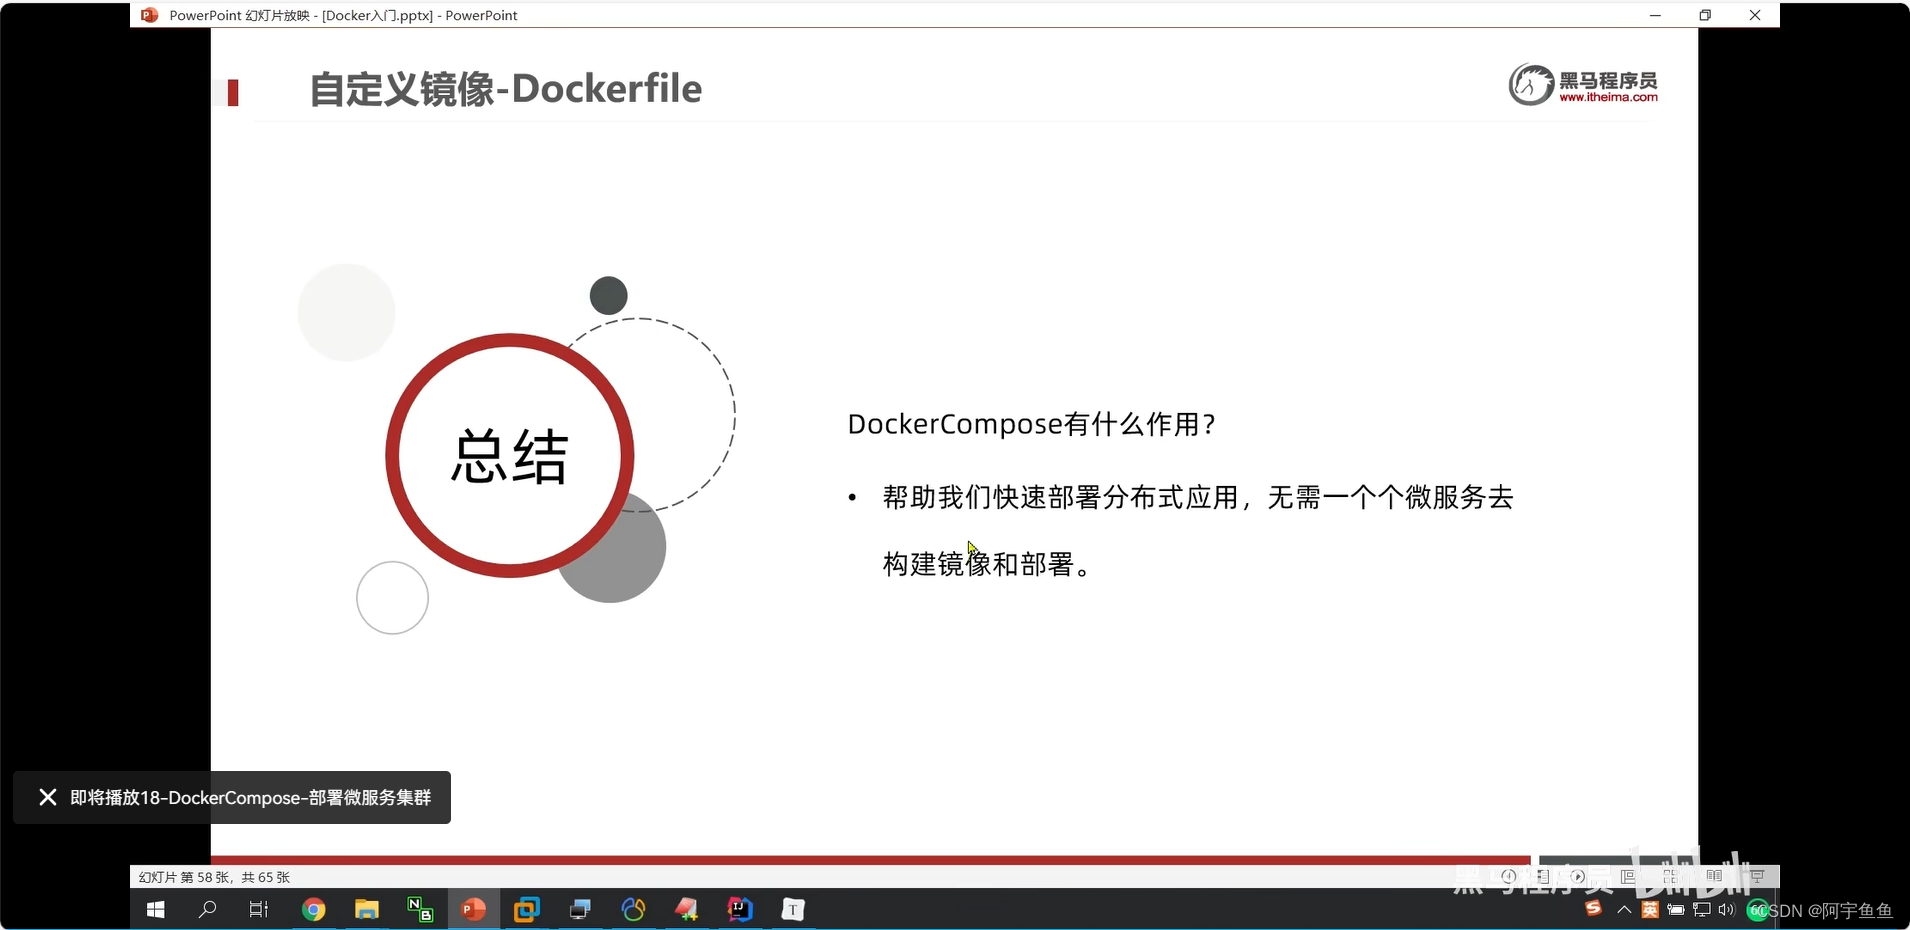The image size is (1910, 930).
Task: Open battery status in system tray
Action: tap(1676, 909)
